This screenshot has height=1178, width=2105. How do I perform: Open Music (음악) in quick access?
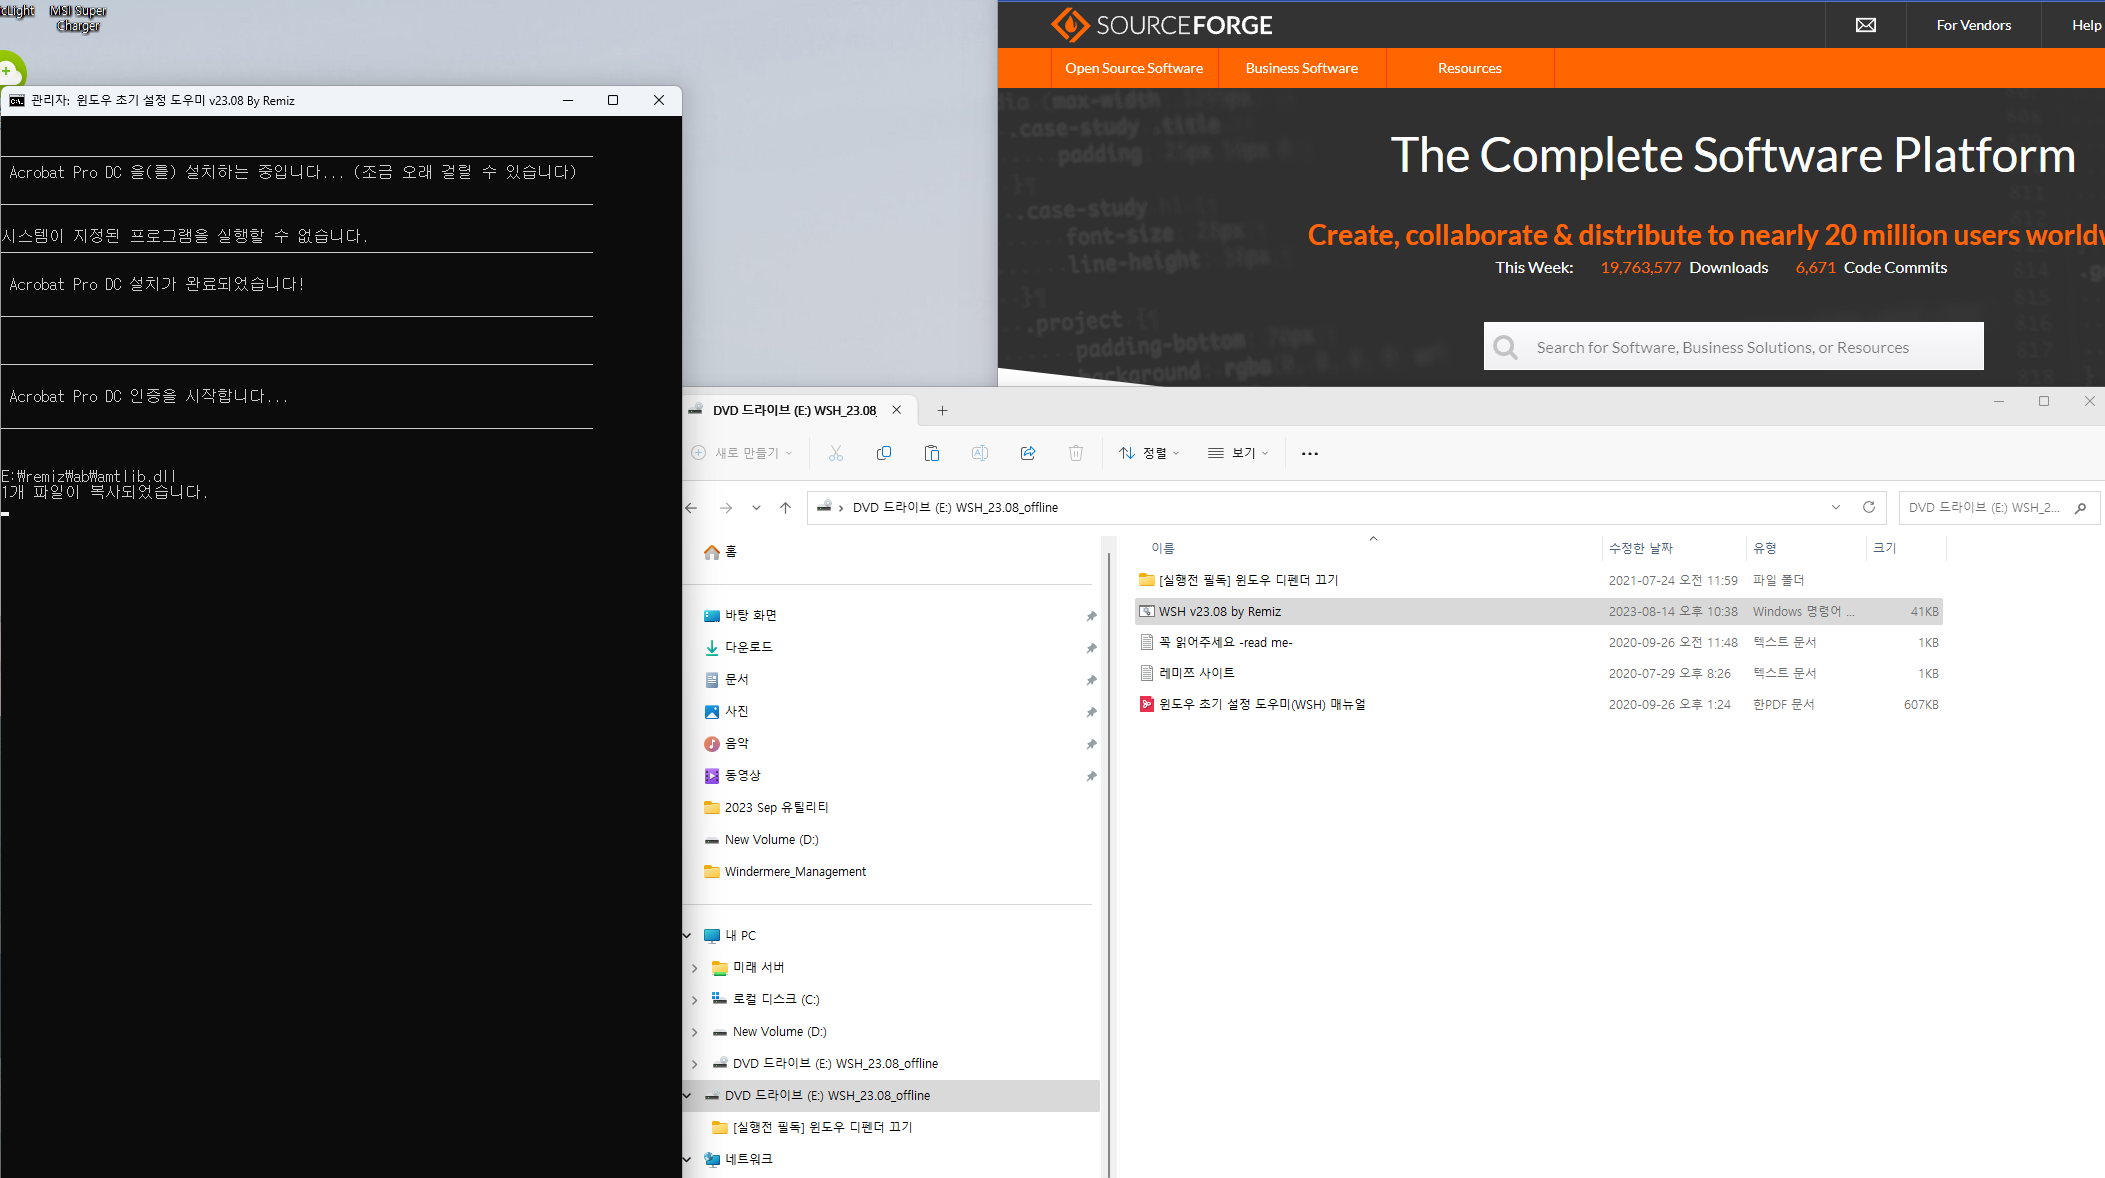coord(726,743)
